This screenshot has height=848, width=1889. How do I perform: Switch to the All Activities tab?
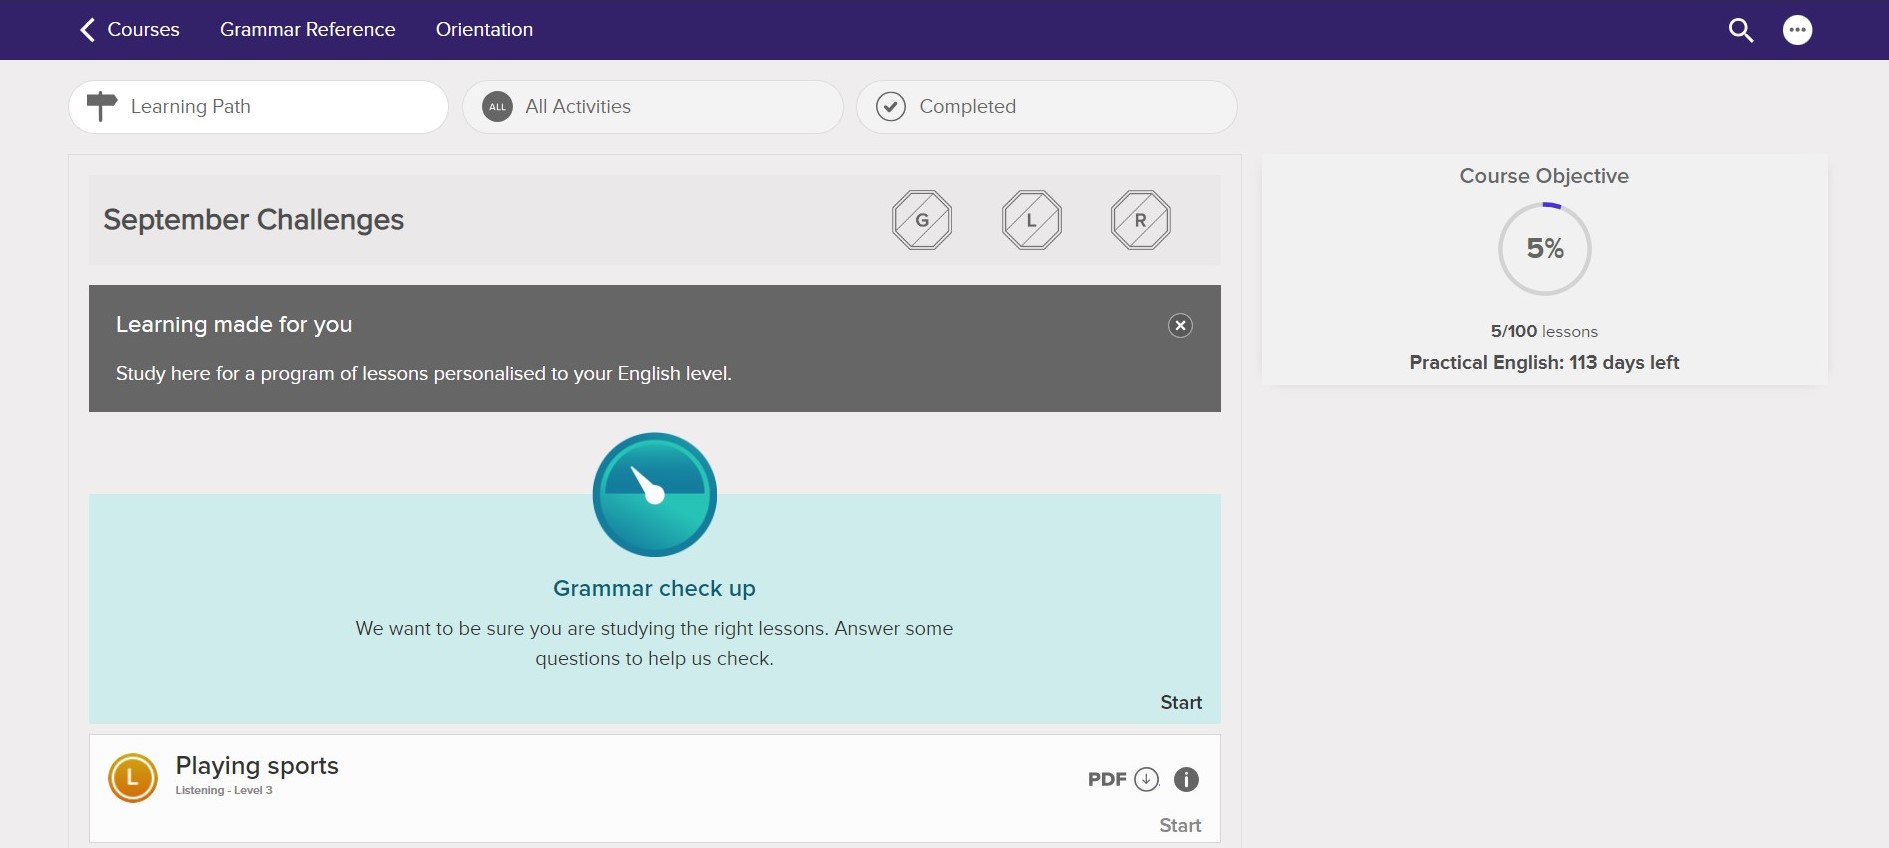click(652, 107)
